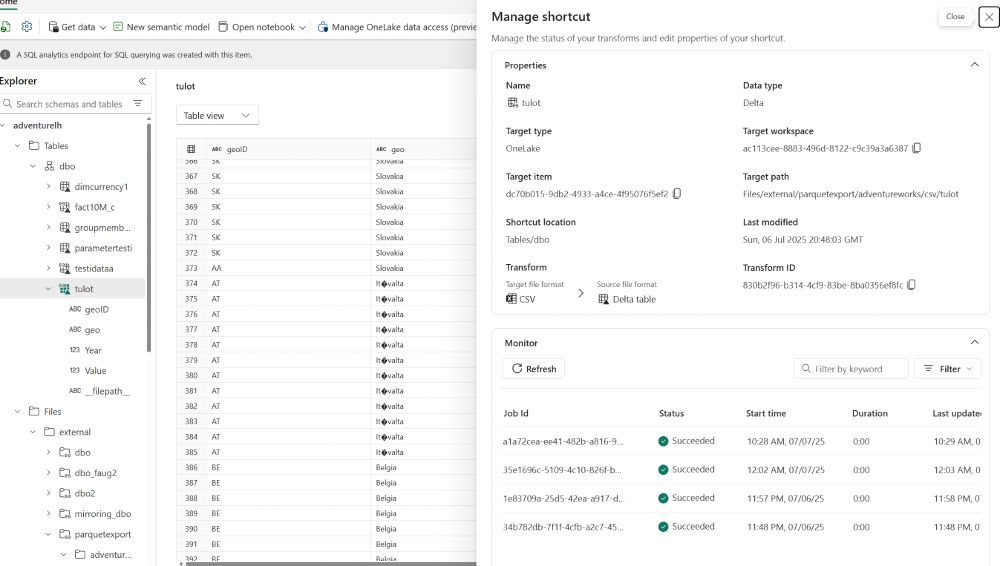Click the dbo2 folder icon
The width and height of the screenshot is (1000, 566).
tap(64, 493)
